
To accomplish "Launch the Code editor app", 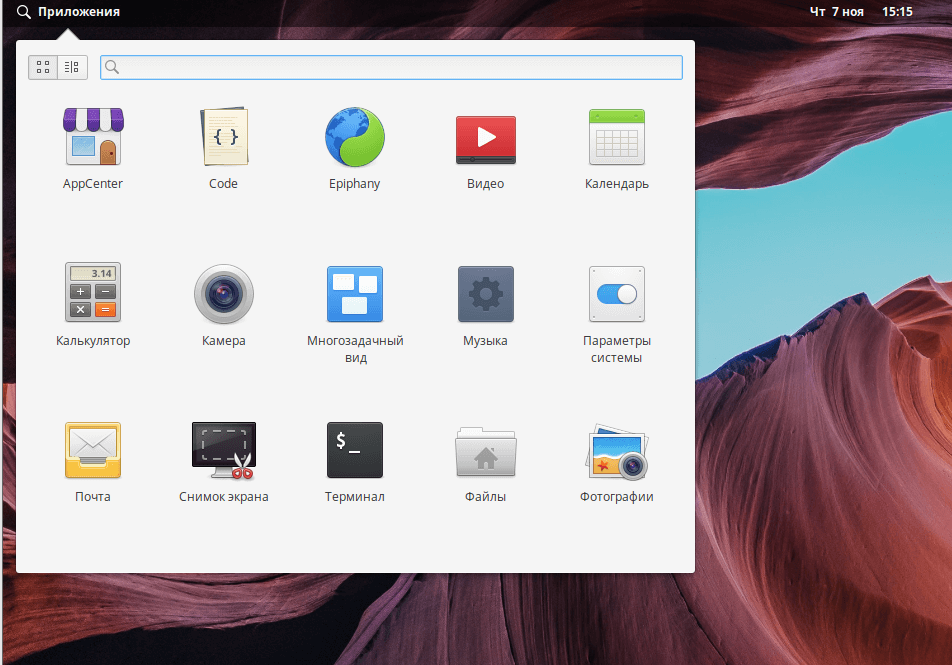I will coord(224,137).
